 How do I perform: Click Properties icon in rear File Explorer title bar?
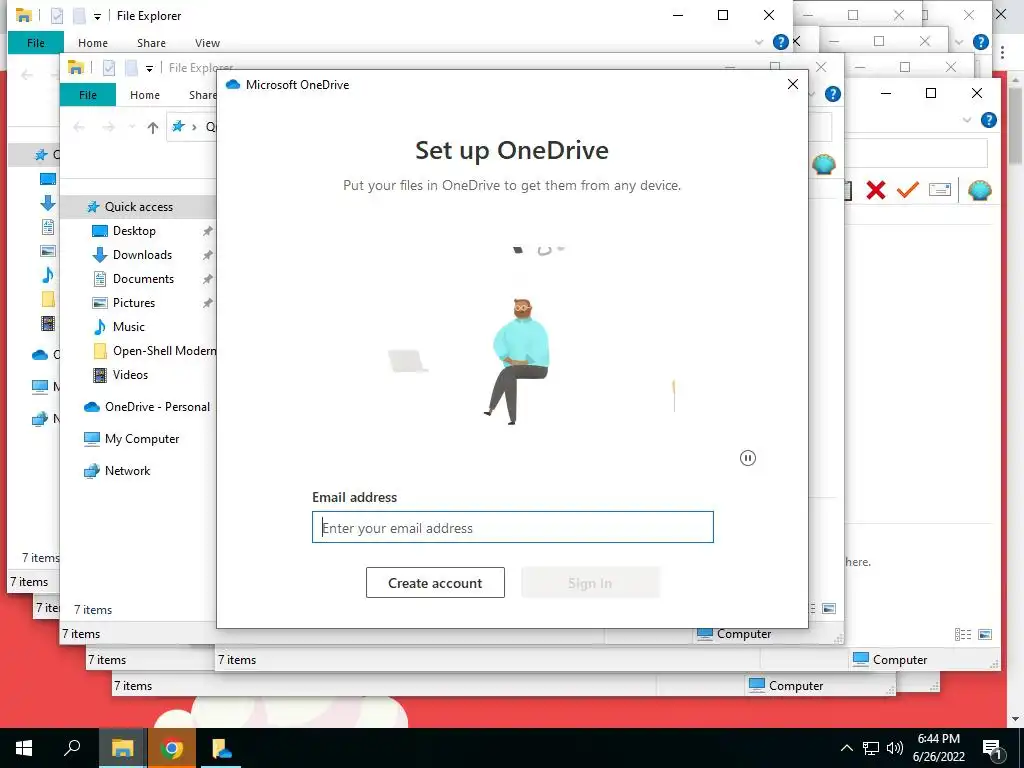point(57,15)
